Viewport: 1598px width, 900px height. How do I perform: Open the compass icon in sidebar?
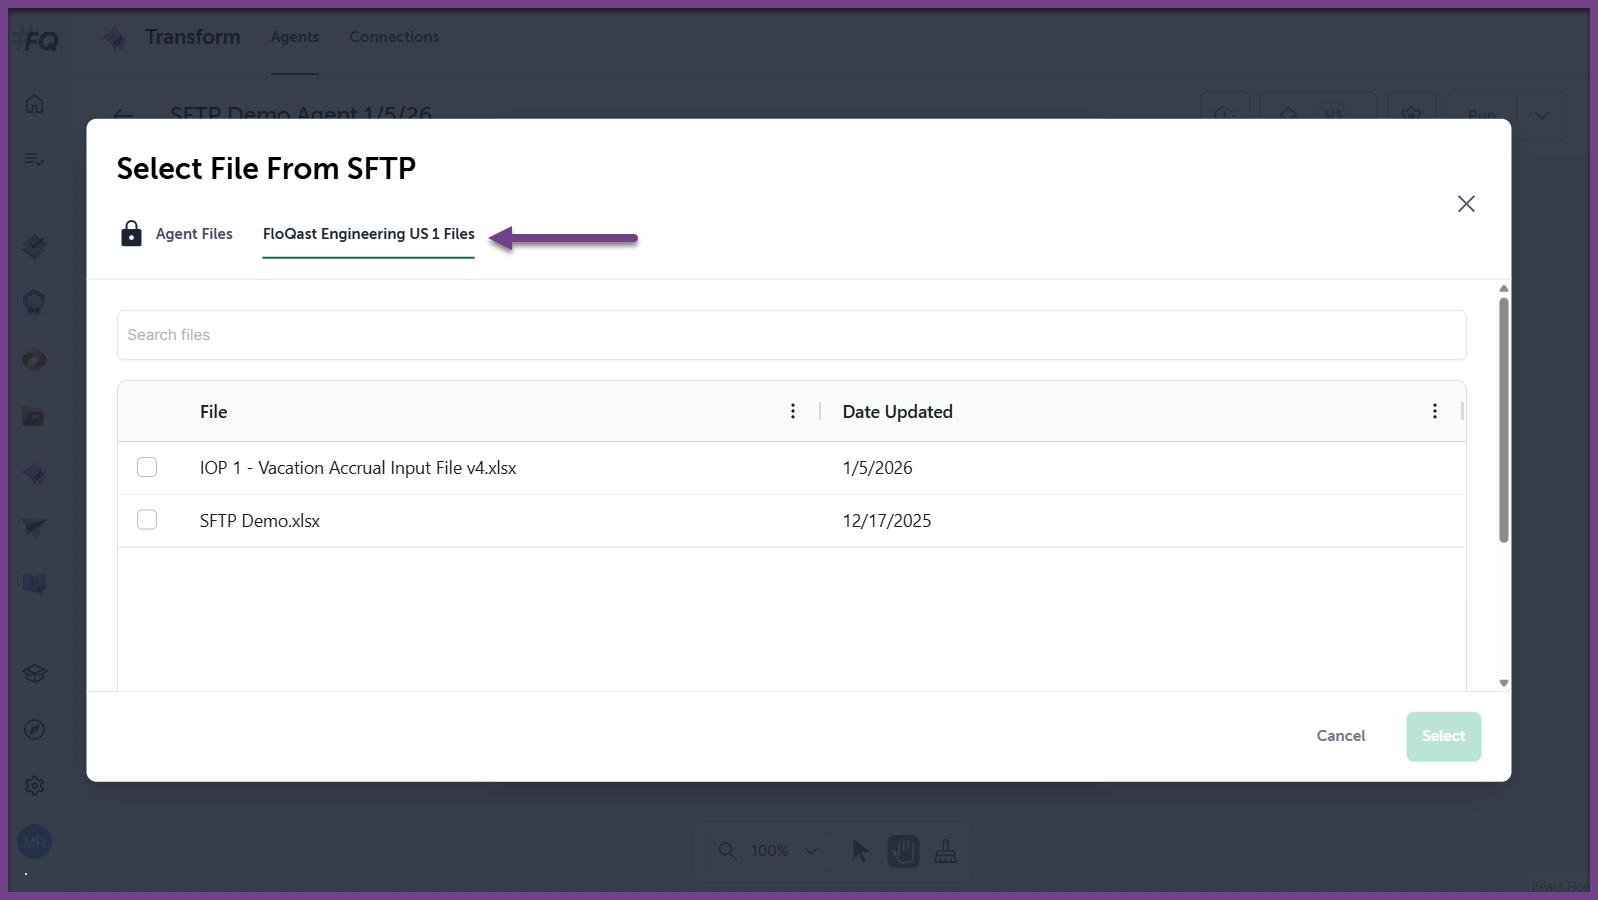[33, 729]
